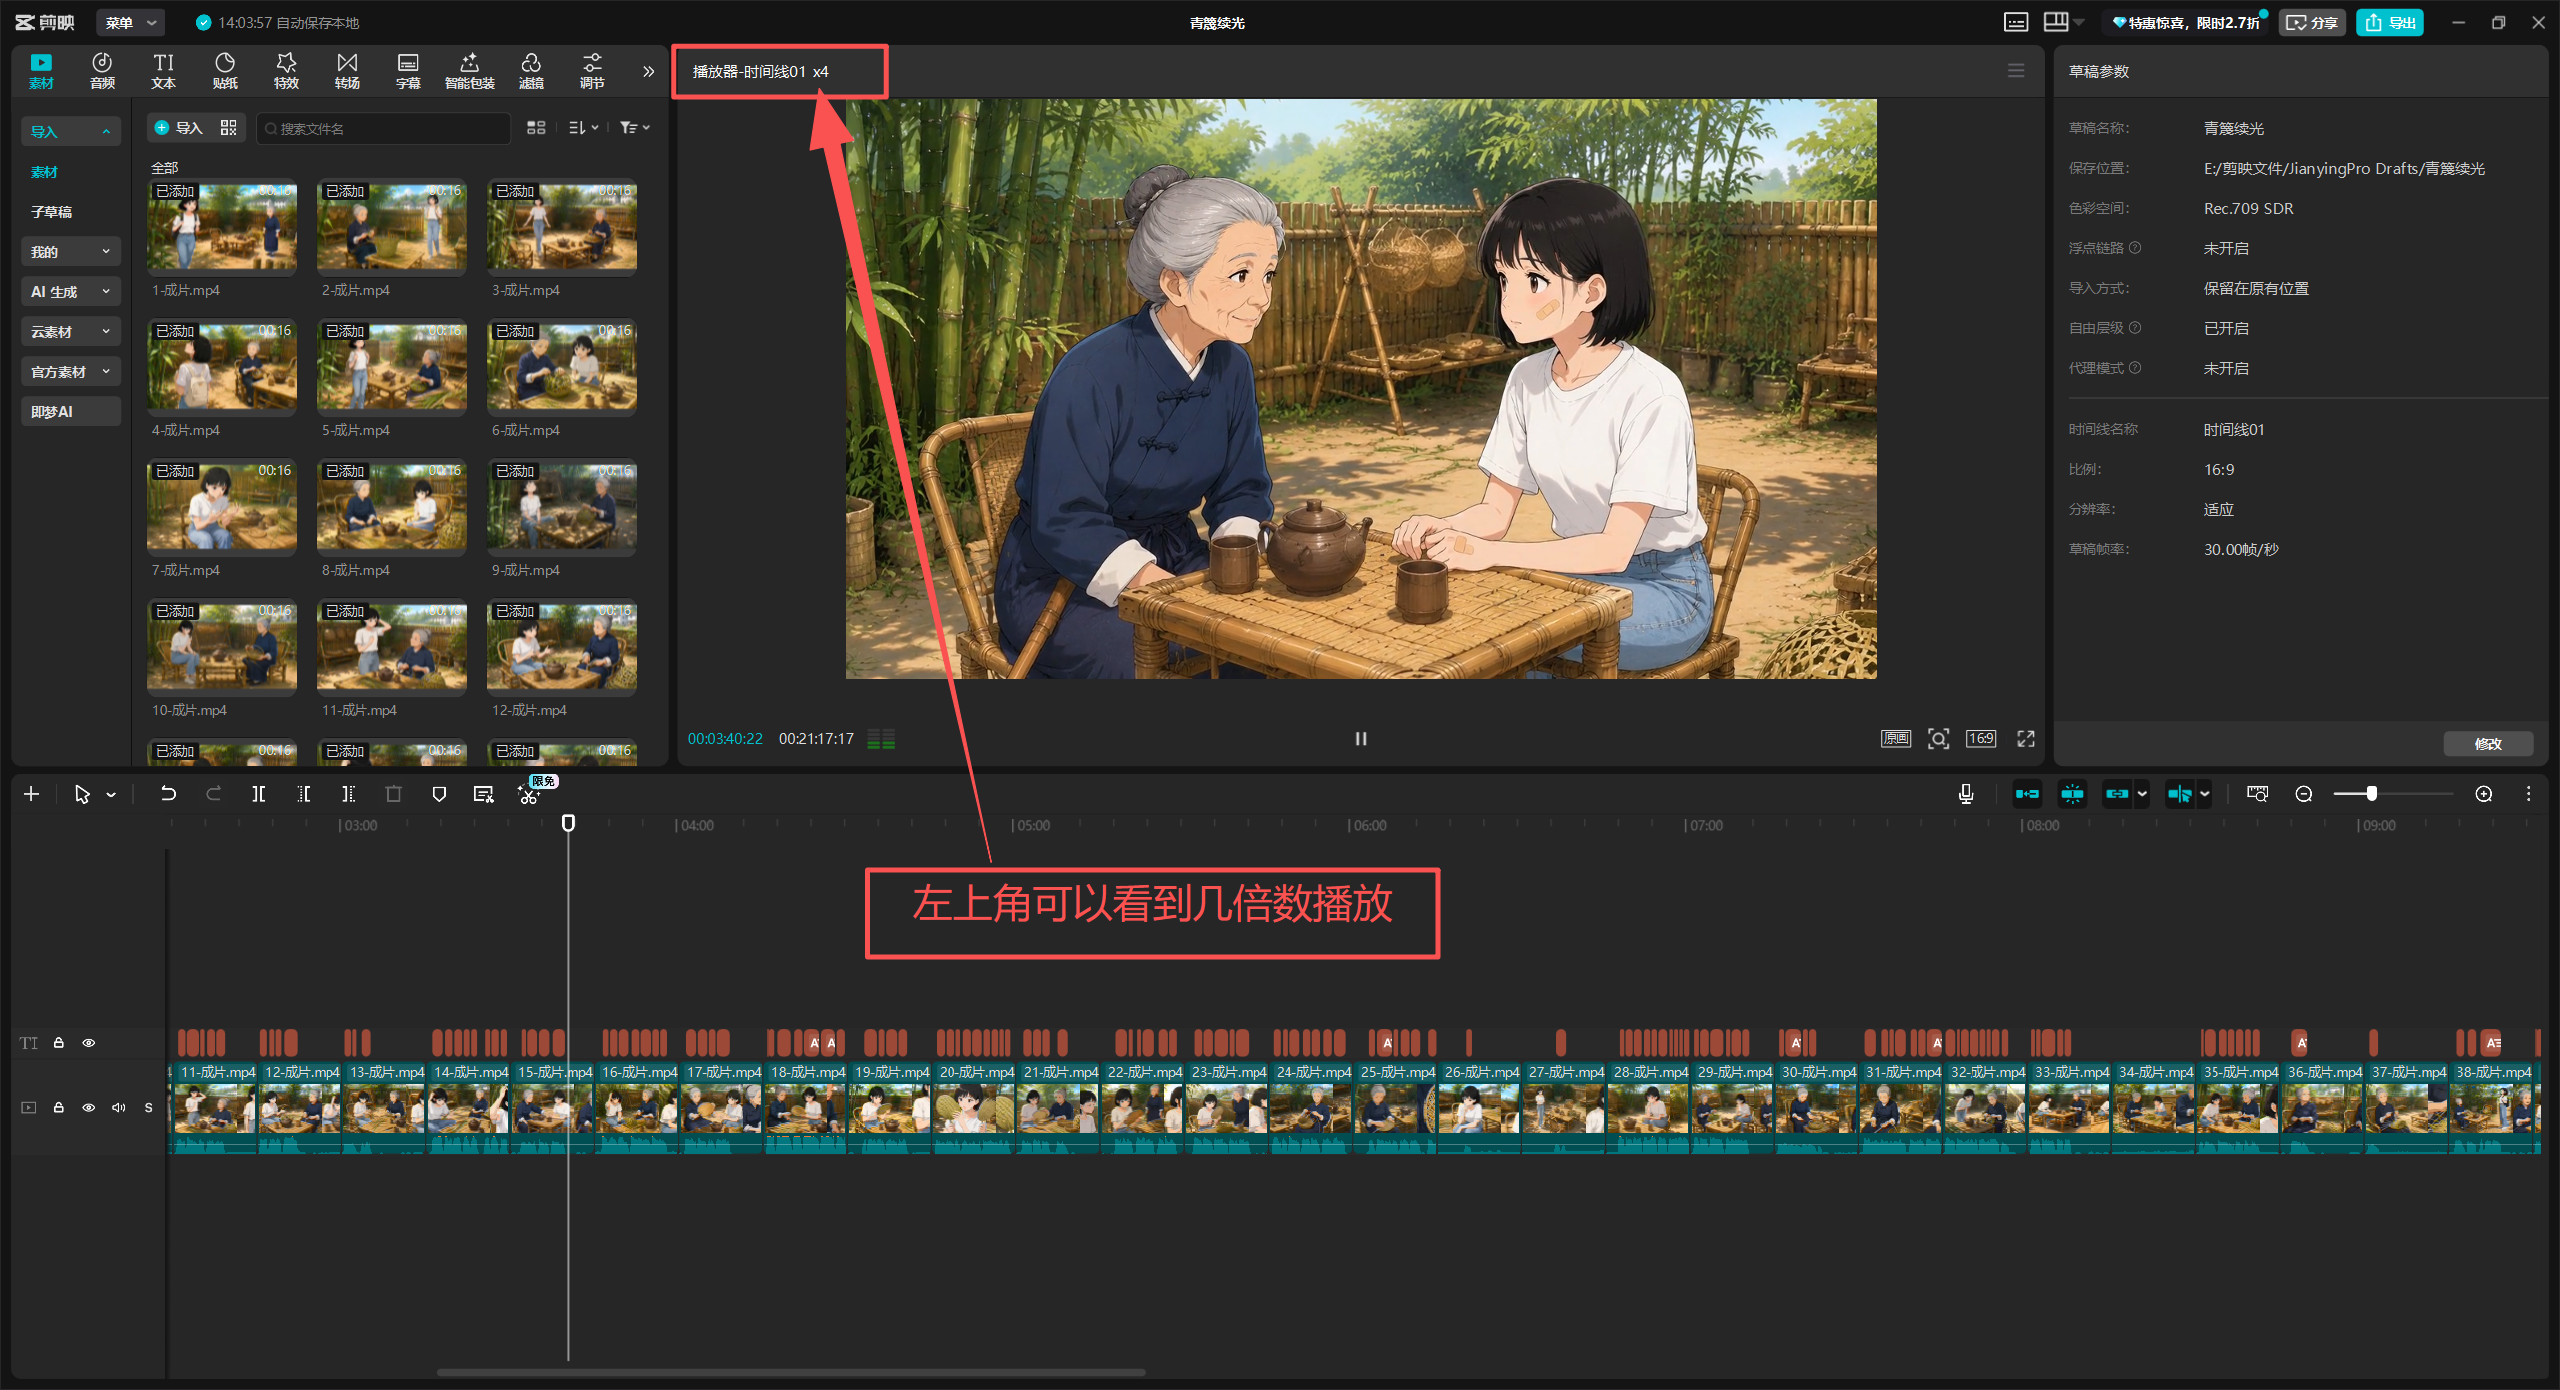Lock the text track

coord(59,1043)
